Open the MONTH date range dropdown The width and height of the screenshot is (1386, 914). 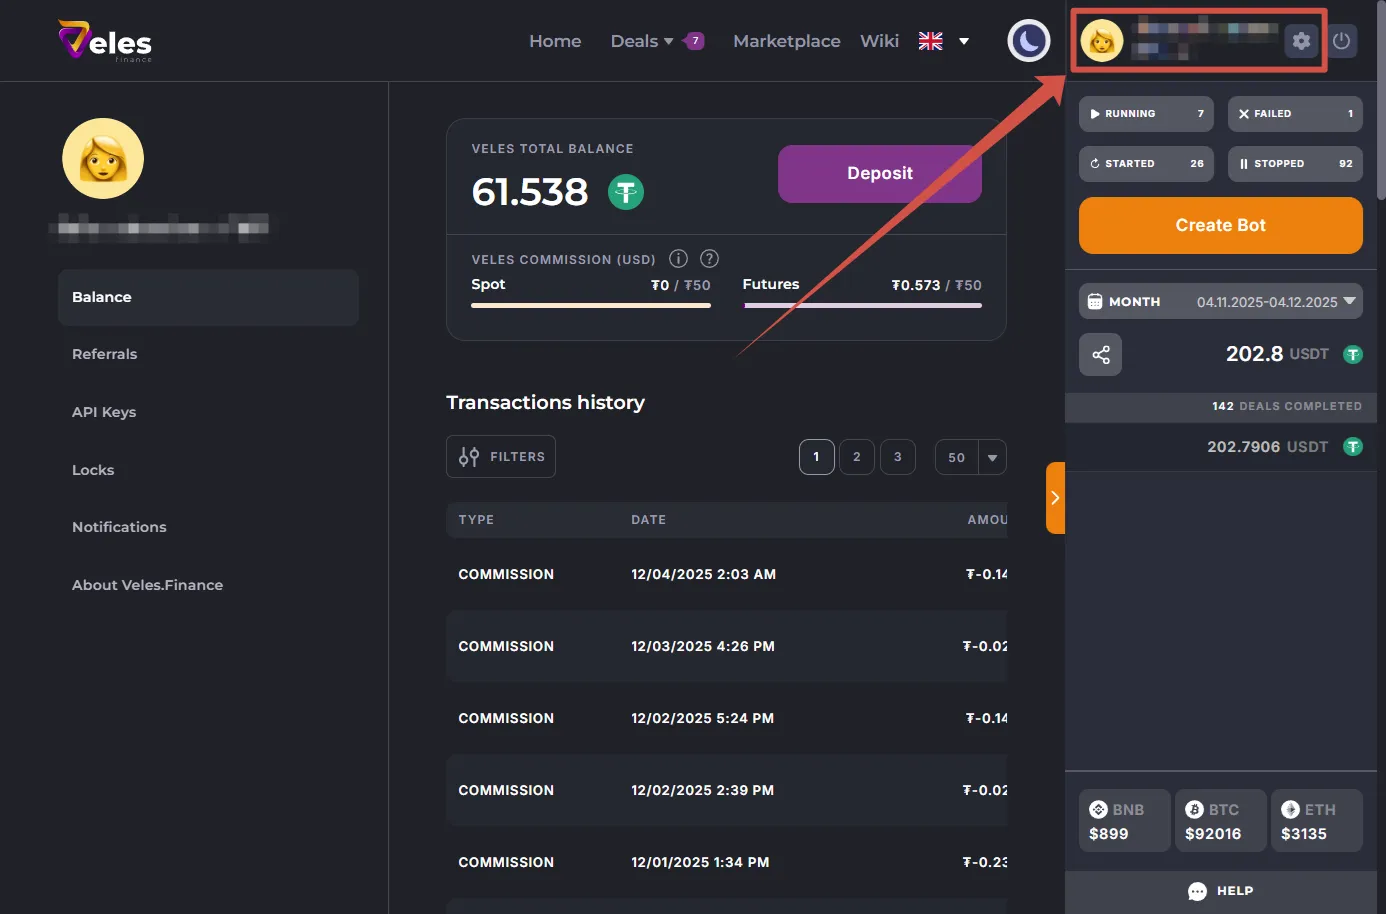1220,302
